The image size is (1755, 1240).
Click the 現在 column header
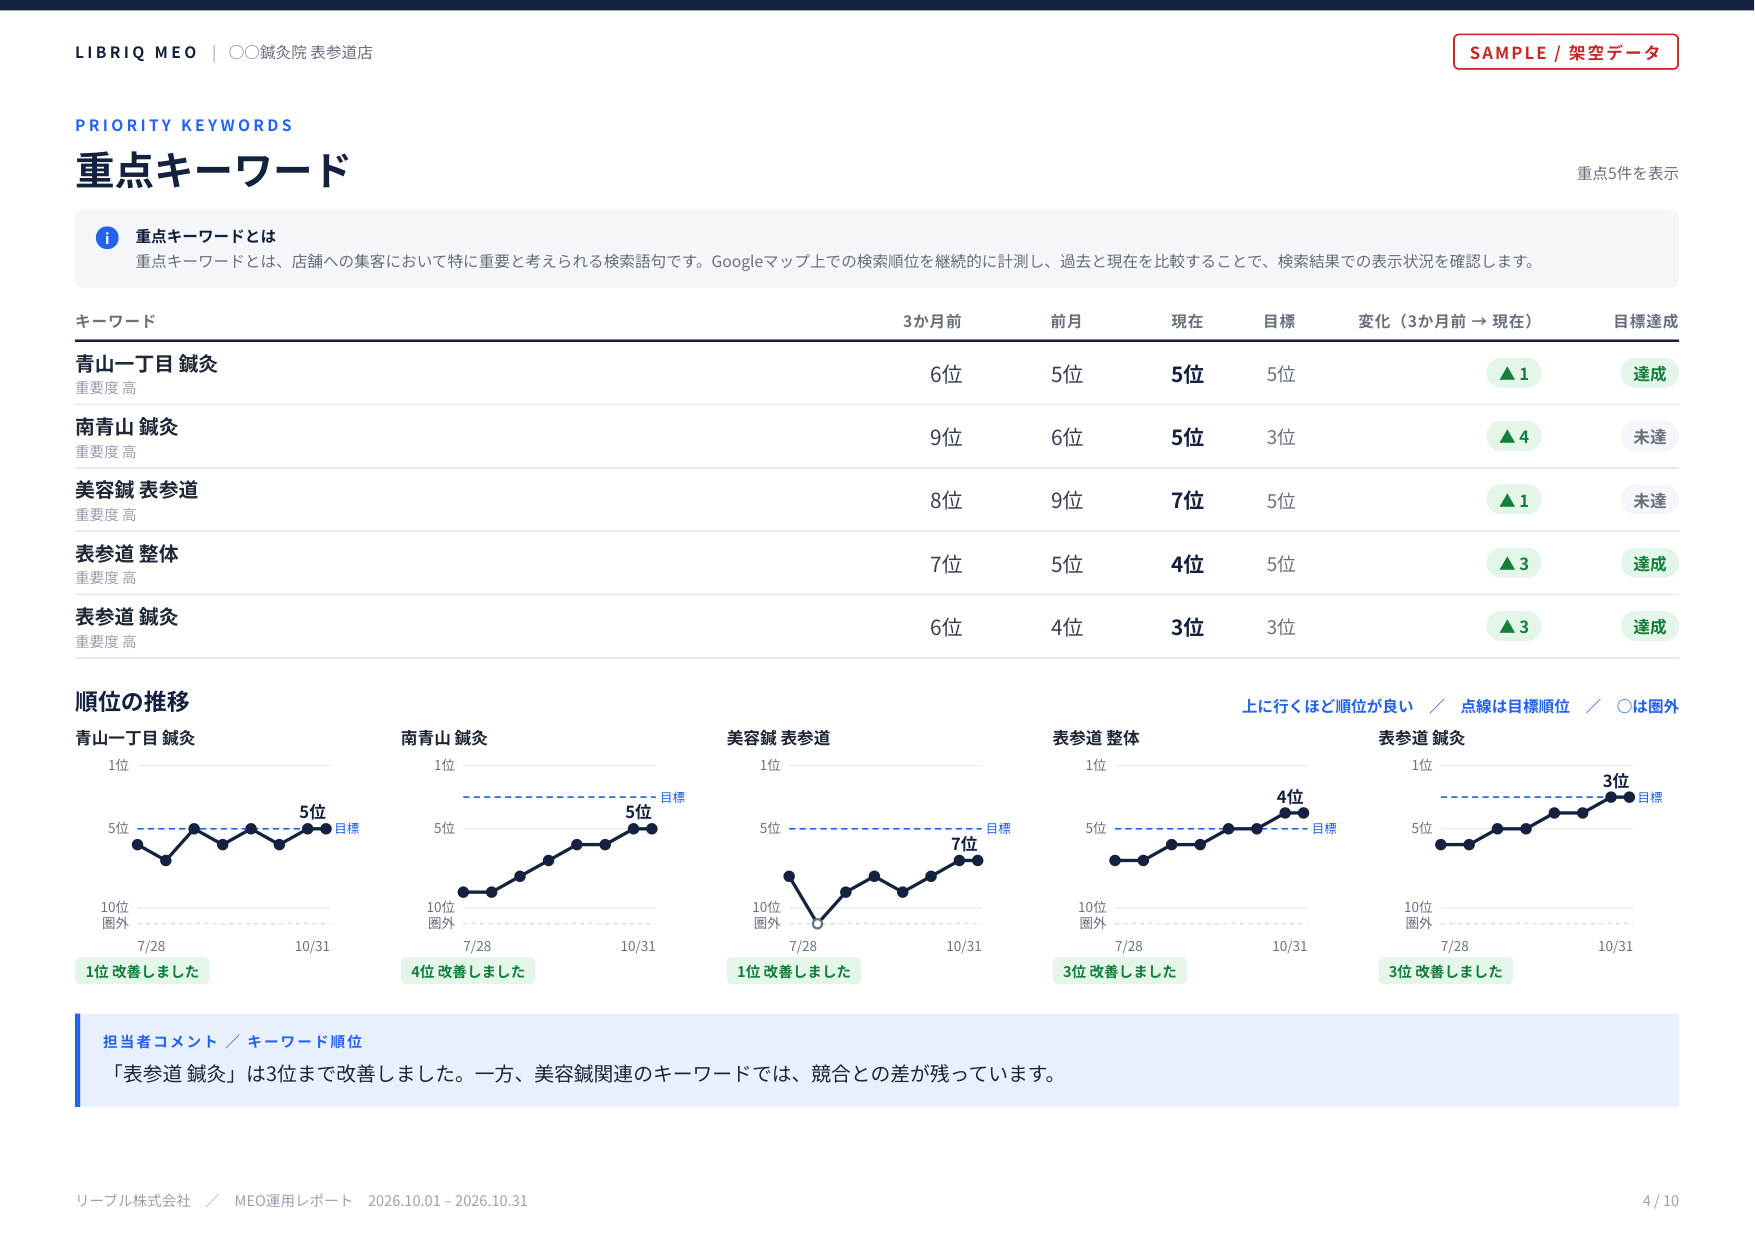(1187, 321)
